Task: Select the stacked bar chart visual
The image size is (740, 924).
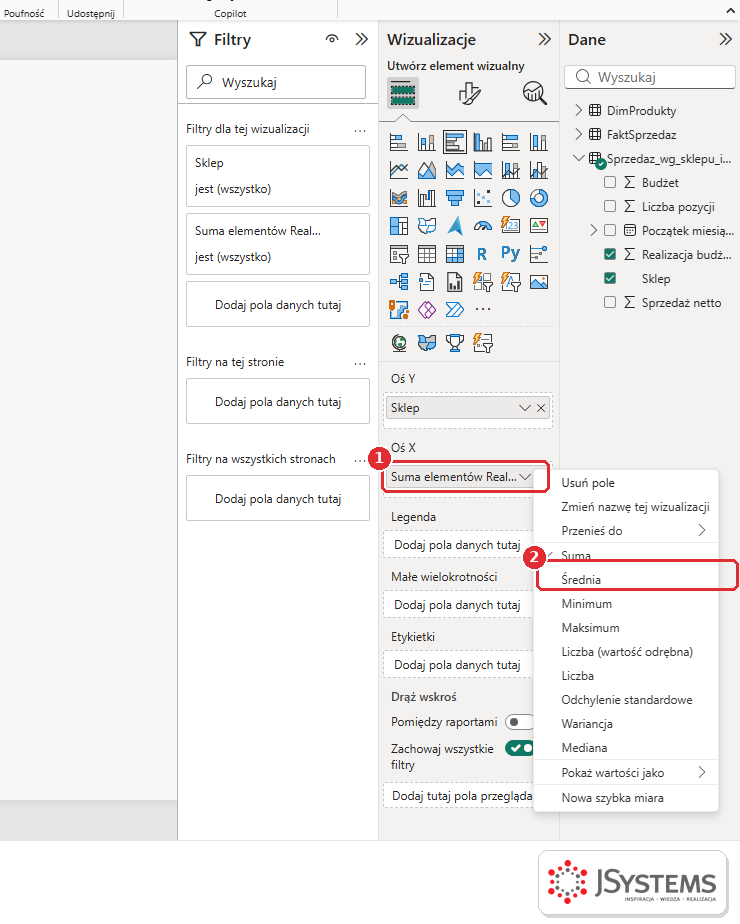Action: [x=399, y=142]
